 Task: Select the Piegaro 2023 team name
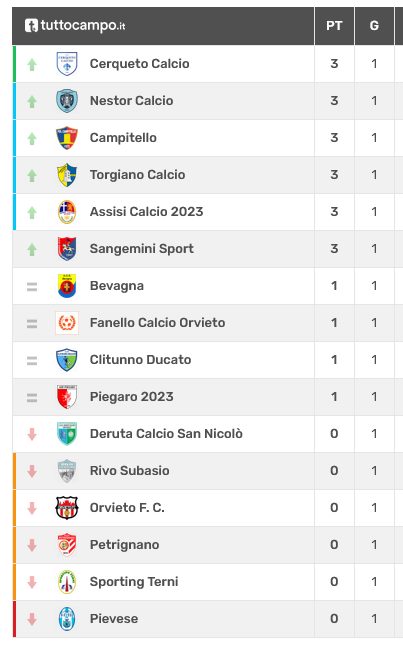[131, 397]
